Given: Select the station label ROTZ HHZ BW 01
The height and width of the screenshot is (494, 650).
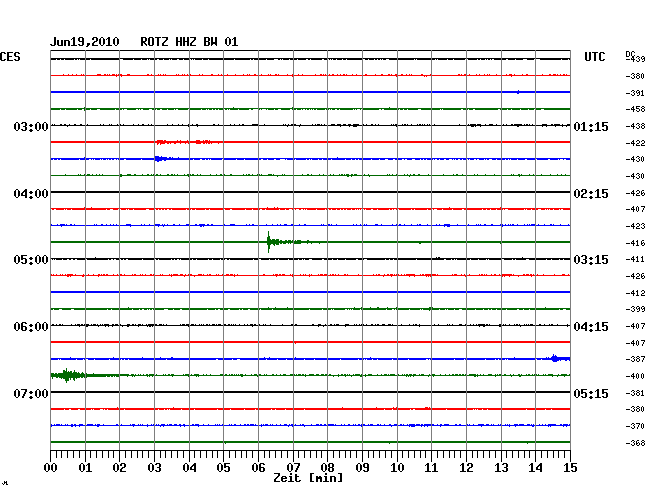Looking at the screenshot, I should pyautogui.click(x=189, y=42).
